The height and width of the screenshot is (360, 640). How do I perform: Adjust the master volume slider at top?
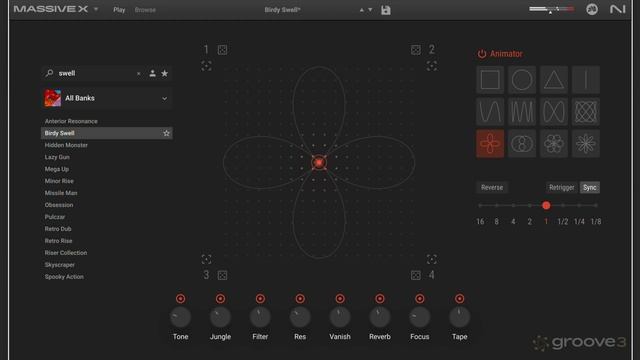click(551, 9)
